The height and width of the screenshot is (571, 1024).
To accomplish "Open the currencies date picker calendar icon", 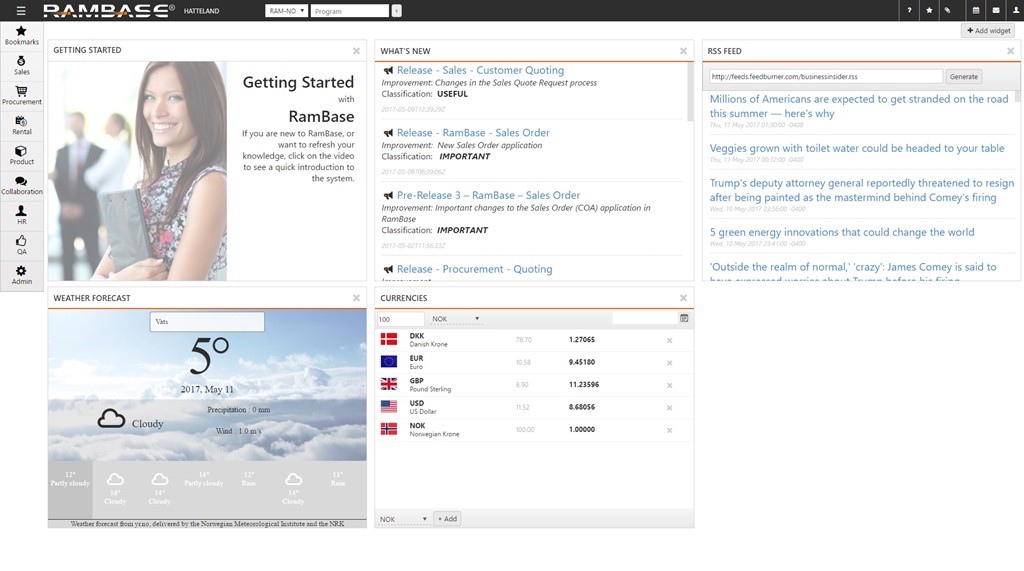I will [x=684, y=318].
